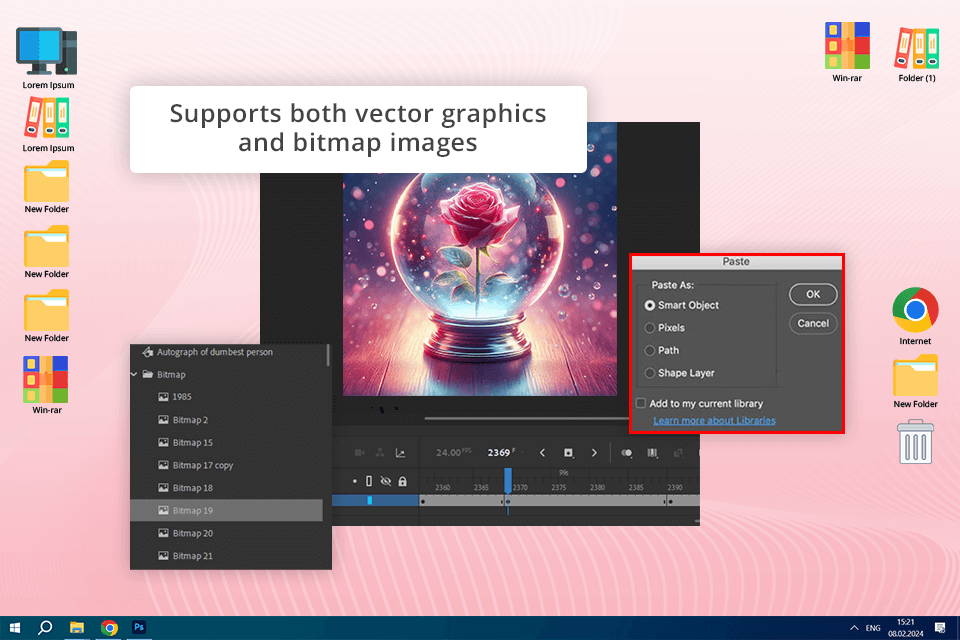Click the cyan layer color indicator
The image size is (960, 640).
[369, 500]
